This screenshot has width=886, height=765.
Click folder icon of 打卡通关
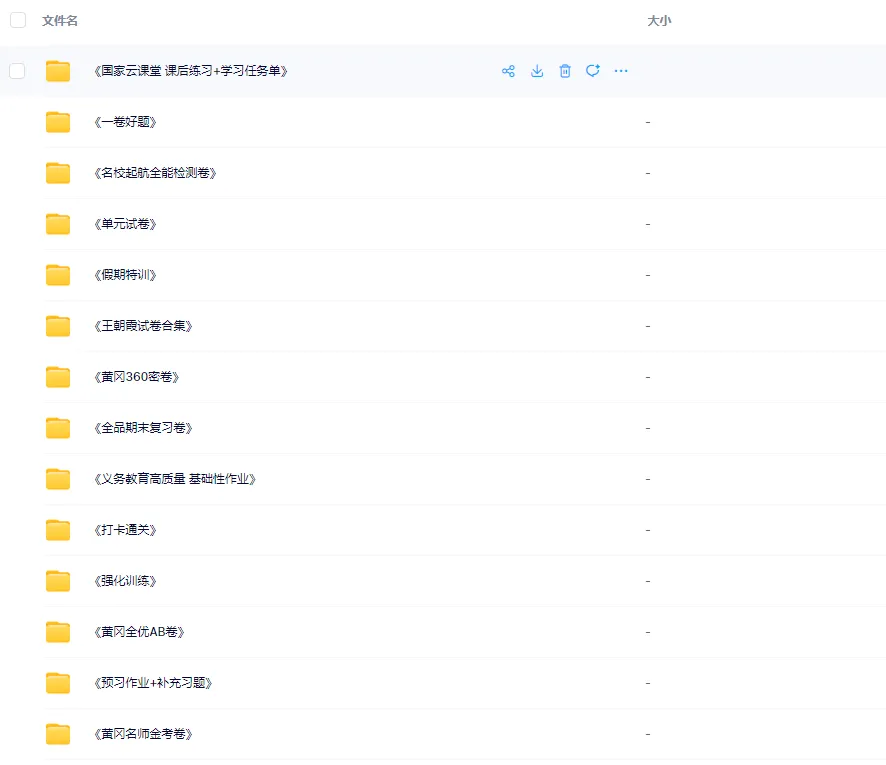click(x=58, y=530)
